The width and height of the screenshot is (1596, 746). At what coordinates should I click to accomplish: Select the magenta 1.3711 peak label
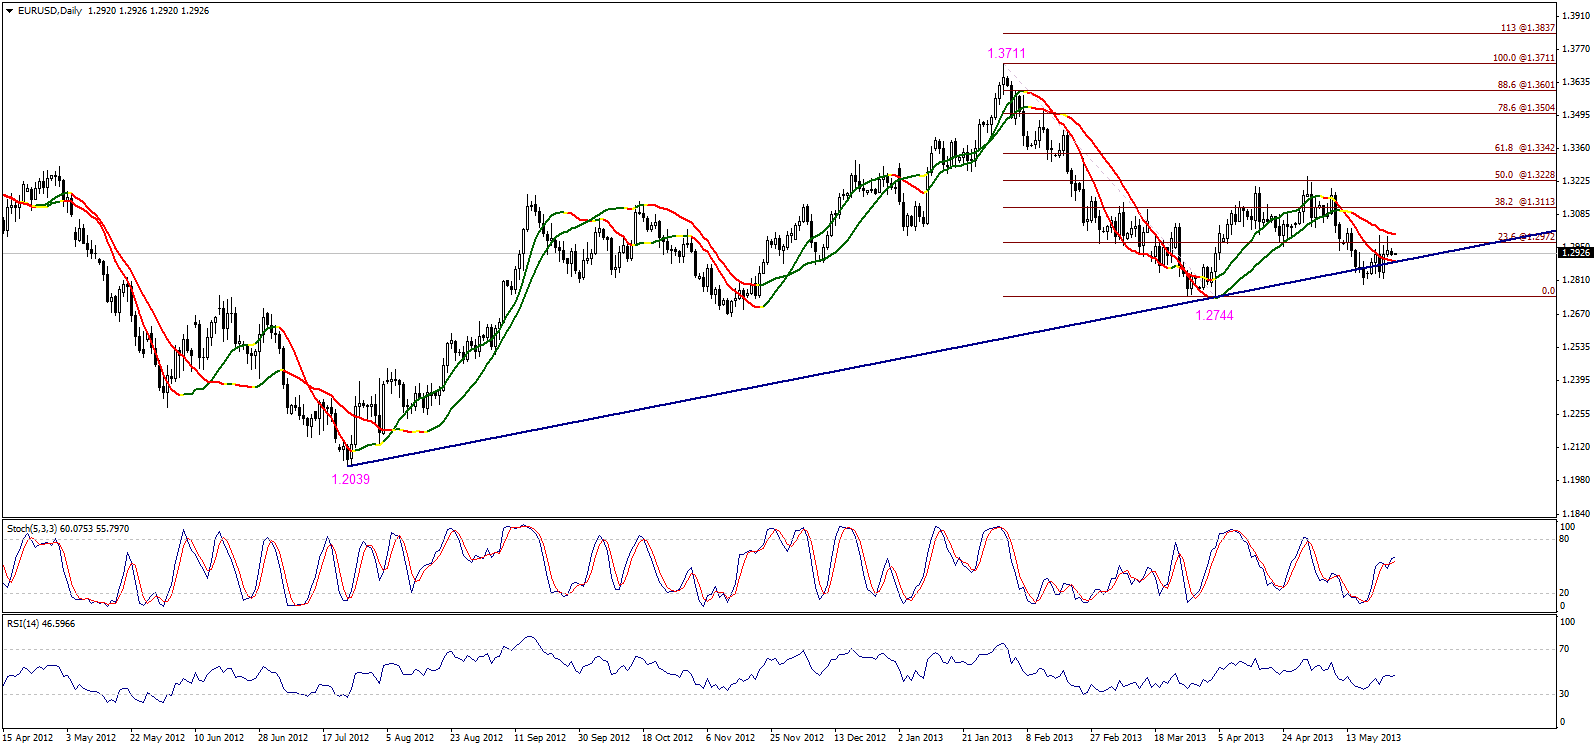1006,53
